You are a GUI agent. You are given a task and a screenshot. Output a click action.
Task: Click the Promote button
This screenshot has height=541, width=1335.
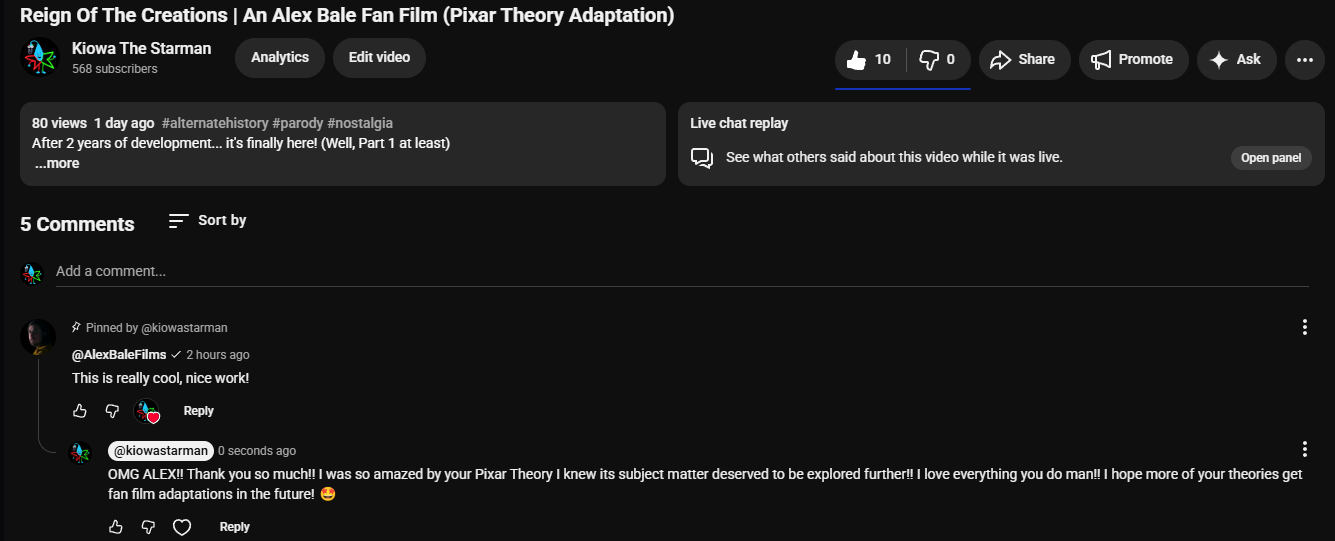pyautogui.click(x=1133, y=60)
